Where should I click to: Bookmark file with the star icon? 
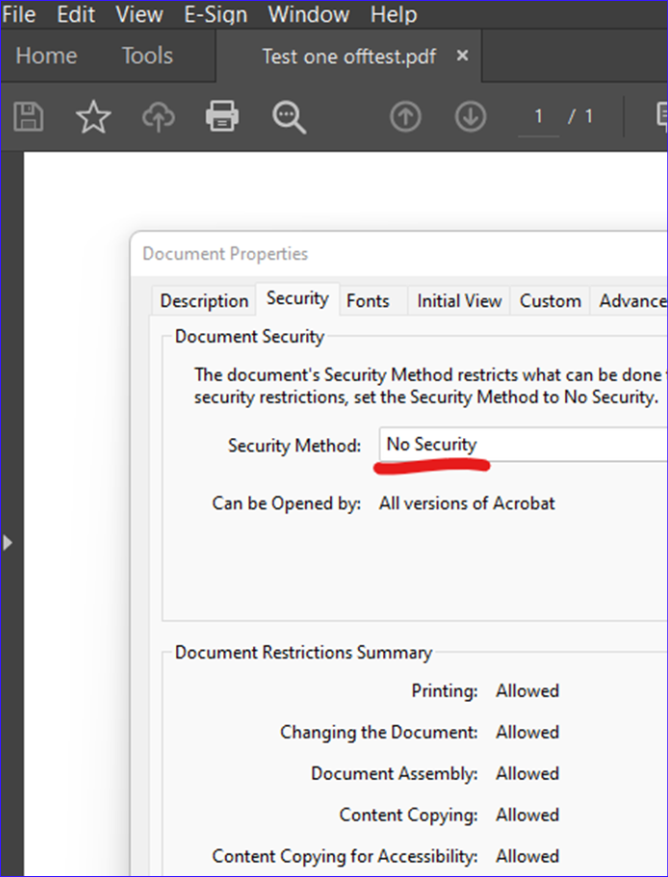[x=93, y=117]
